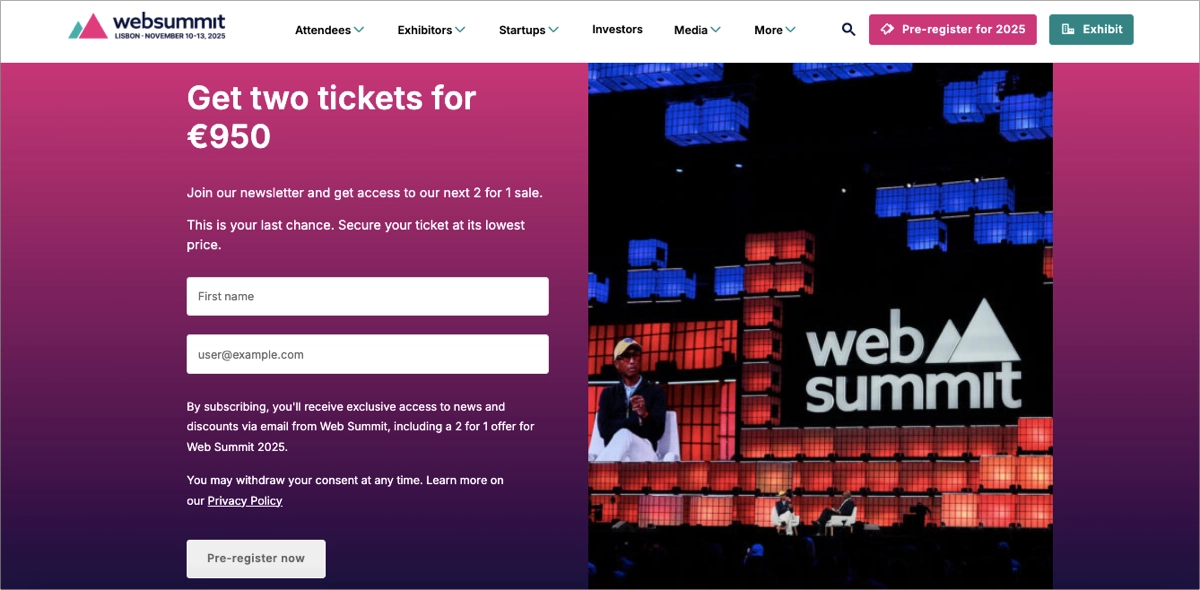
Task: Expand the Attendees dropdown chevron
Action: pyautogui.click(x=359, y=30)
